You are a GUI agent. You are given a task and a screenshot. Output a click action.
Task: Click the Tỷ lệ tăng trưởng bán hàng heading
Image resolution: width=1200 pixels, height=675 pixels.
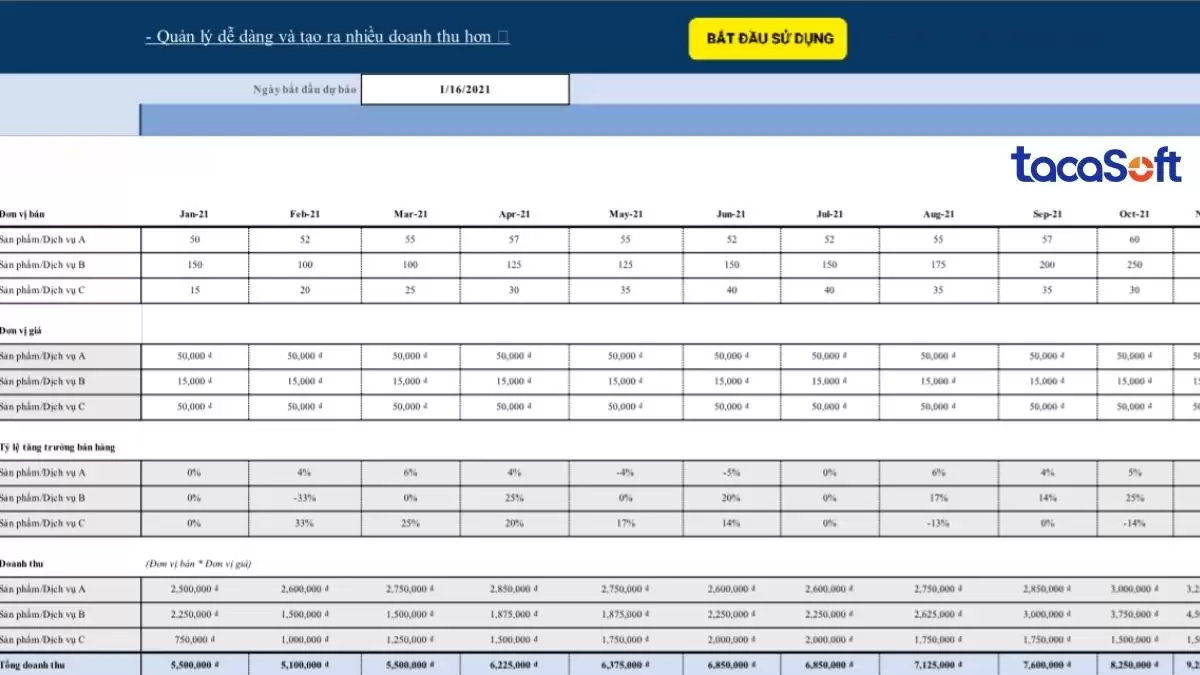(x=57, y=447)
